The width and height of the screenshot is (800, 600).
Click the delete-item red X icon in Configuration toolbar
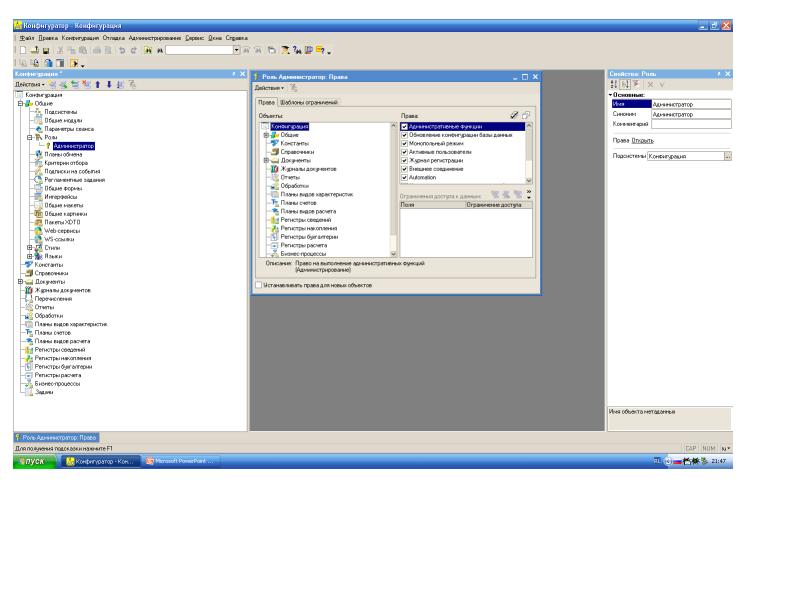[86, 84]
